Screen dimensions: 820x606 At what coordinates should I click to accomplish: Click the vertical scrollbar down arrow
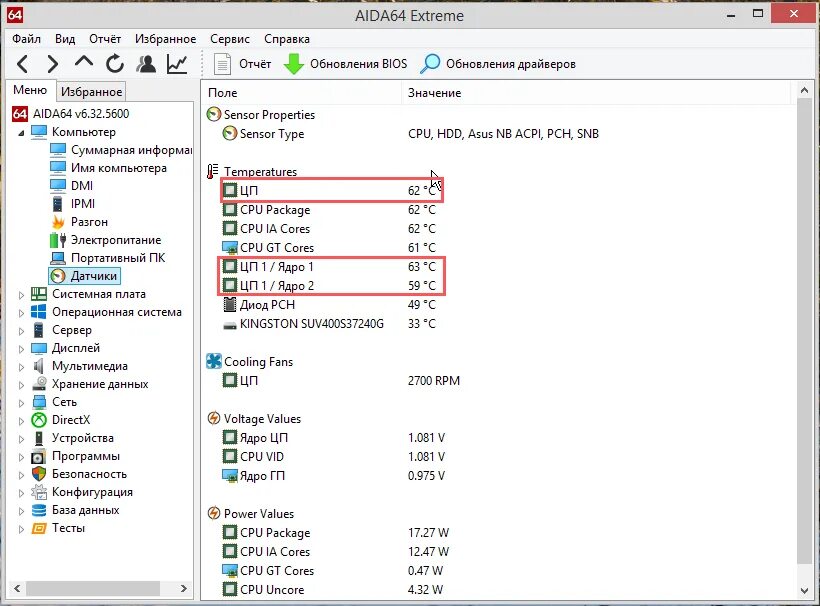click(x=804, y=591)
